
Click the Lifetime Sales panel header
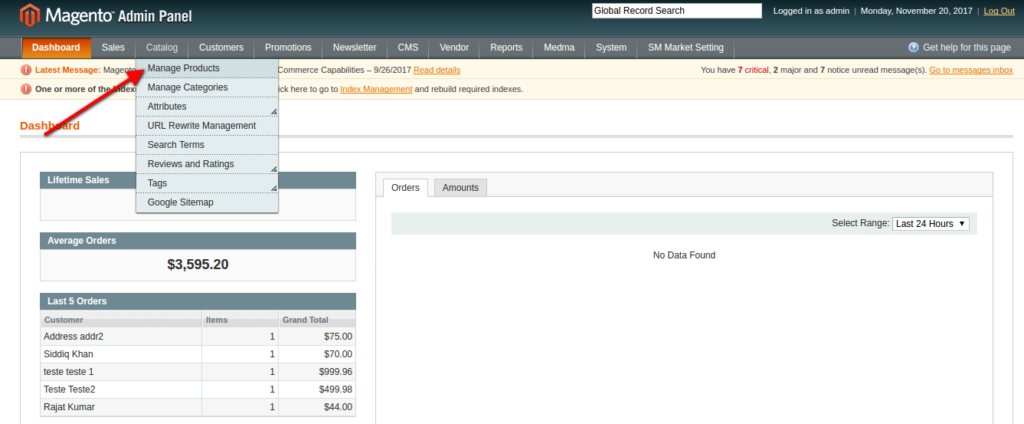(198, 180)
